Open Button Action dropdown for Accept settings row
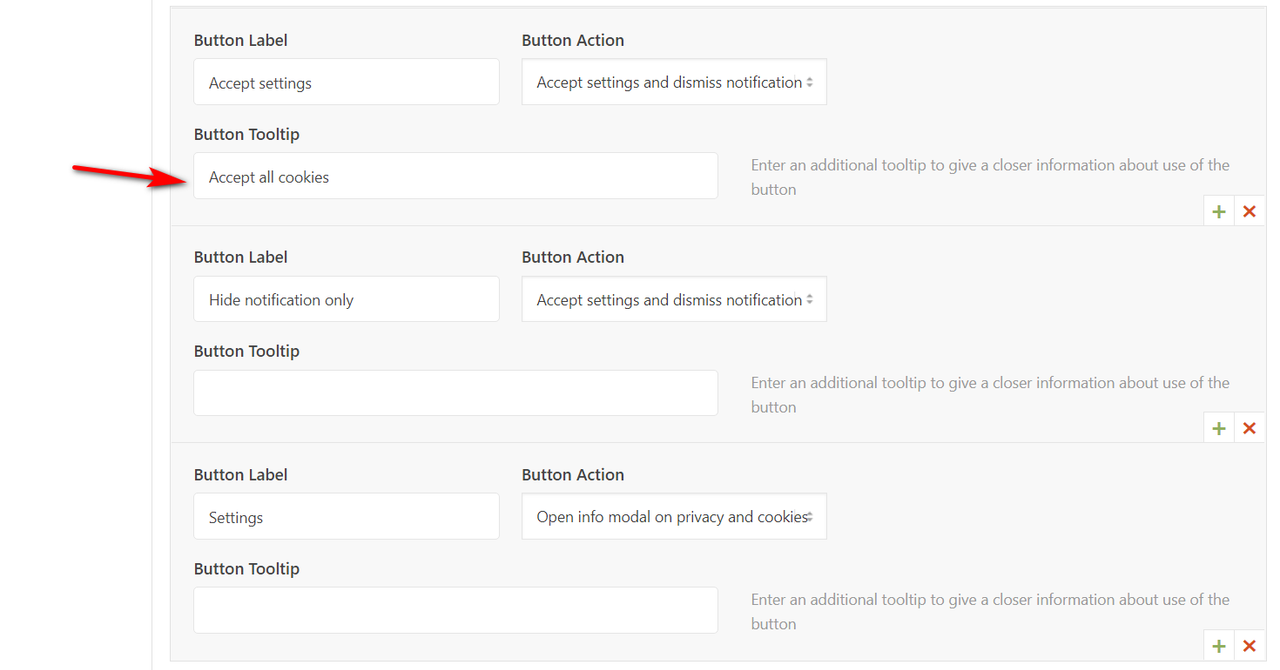 674,82
